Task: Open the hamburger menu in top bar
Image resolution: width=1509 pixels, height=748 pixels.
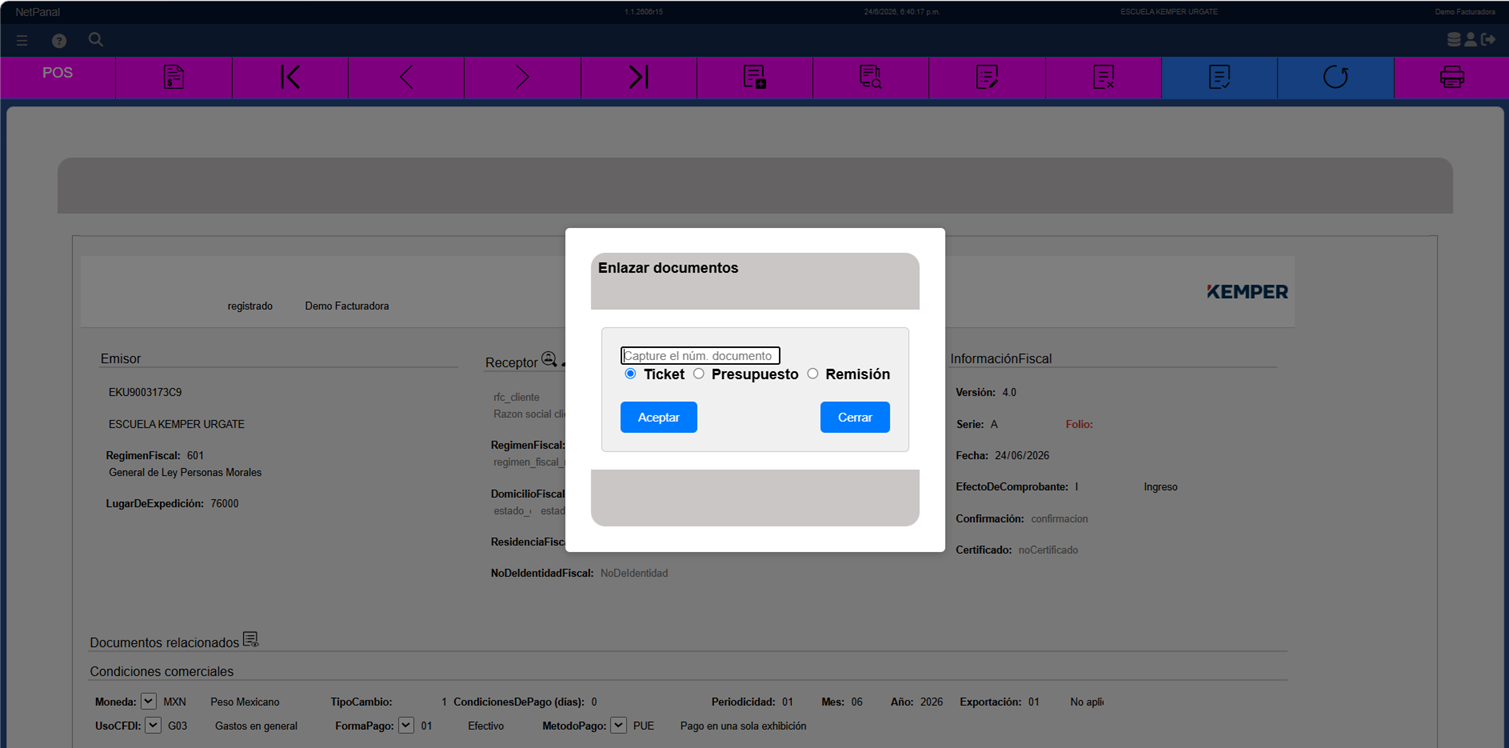Action: 22,41
